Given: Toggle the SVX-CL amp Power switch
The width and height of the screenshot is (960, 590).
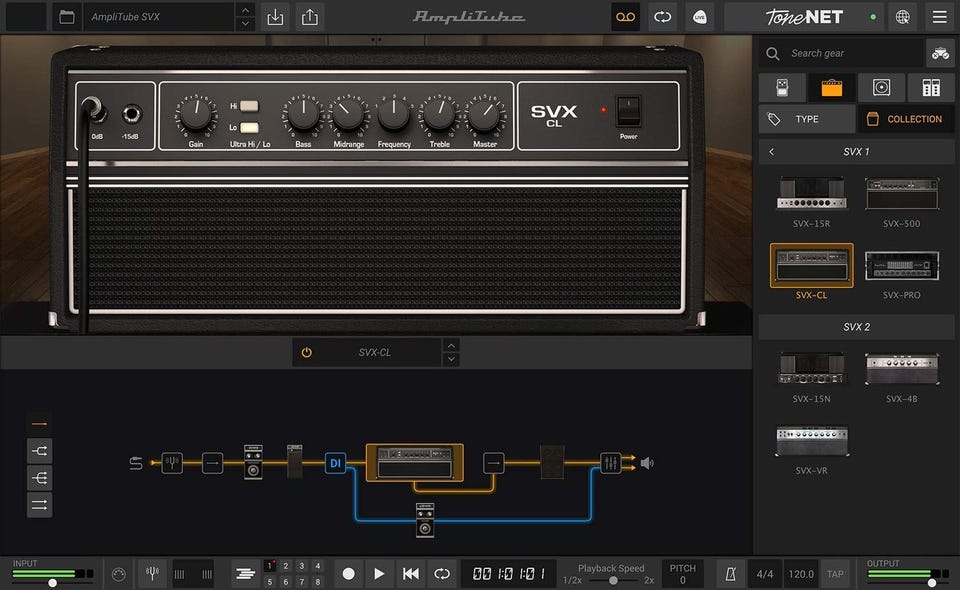Looking at the screenshot, I should (x=628, y=110).
